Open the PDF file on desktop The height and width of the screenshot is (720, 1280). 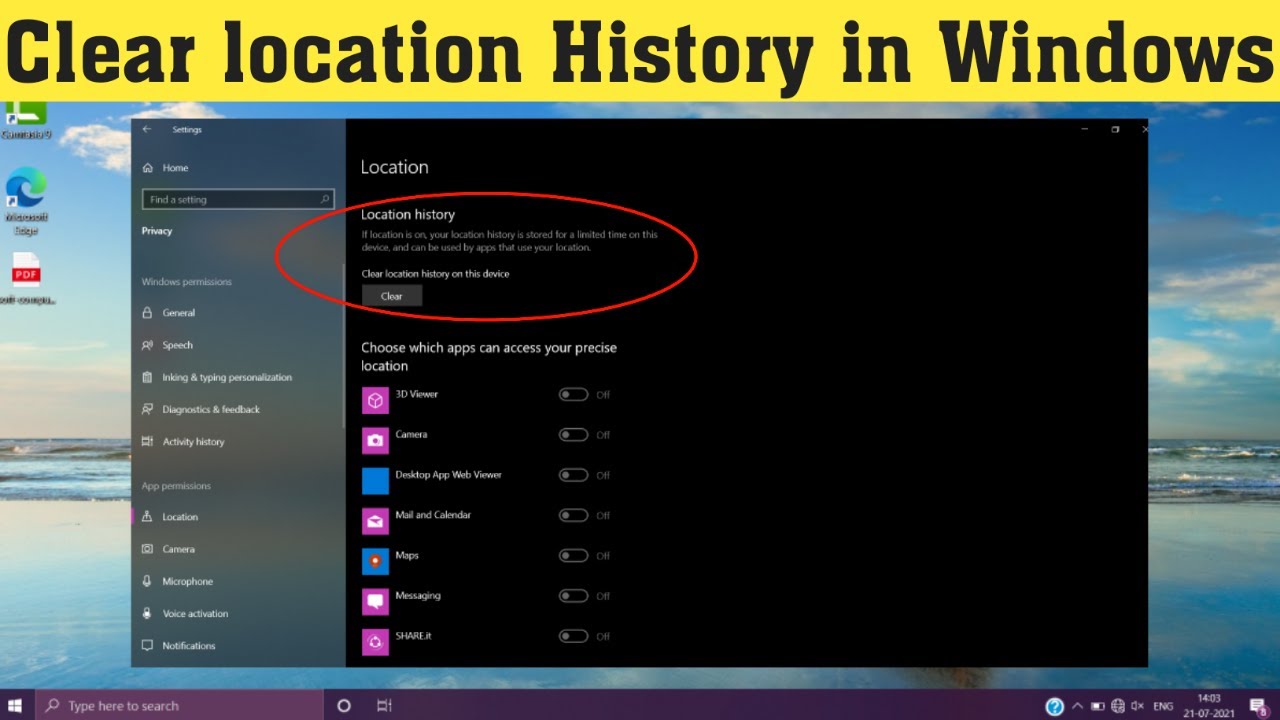tap(26, 278)
